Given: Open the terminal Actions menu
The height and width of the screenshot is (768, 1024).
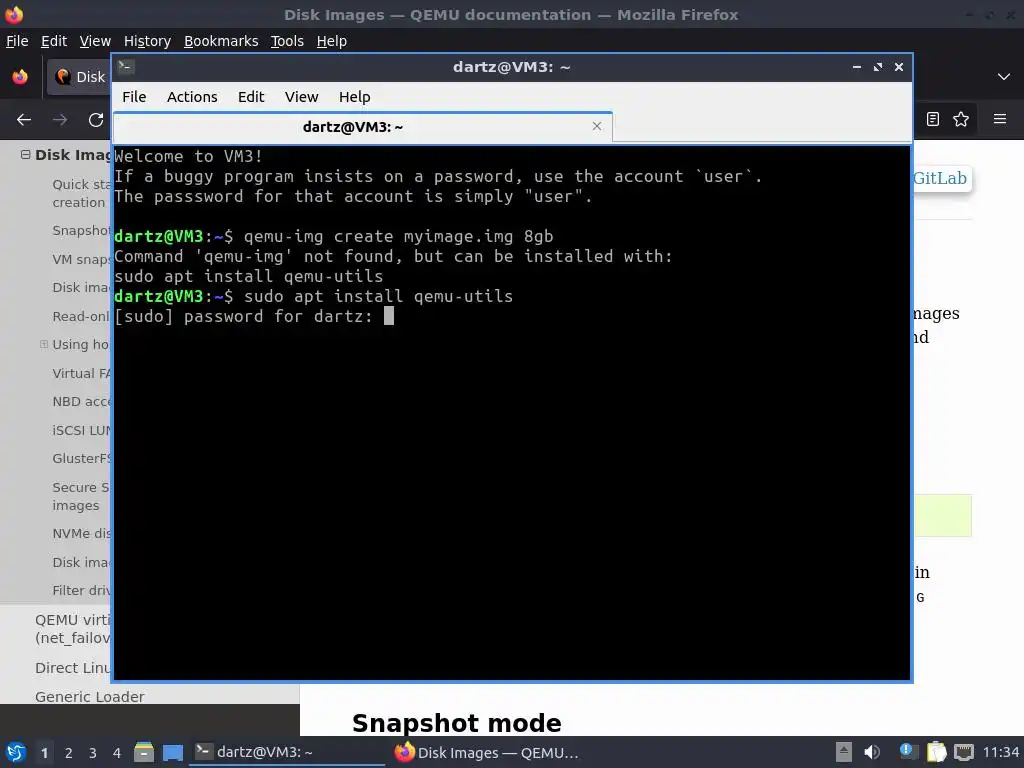Looking at the screenshot, I should click(x=192, y=97).
